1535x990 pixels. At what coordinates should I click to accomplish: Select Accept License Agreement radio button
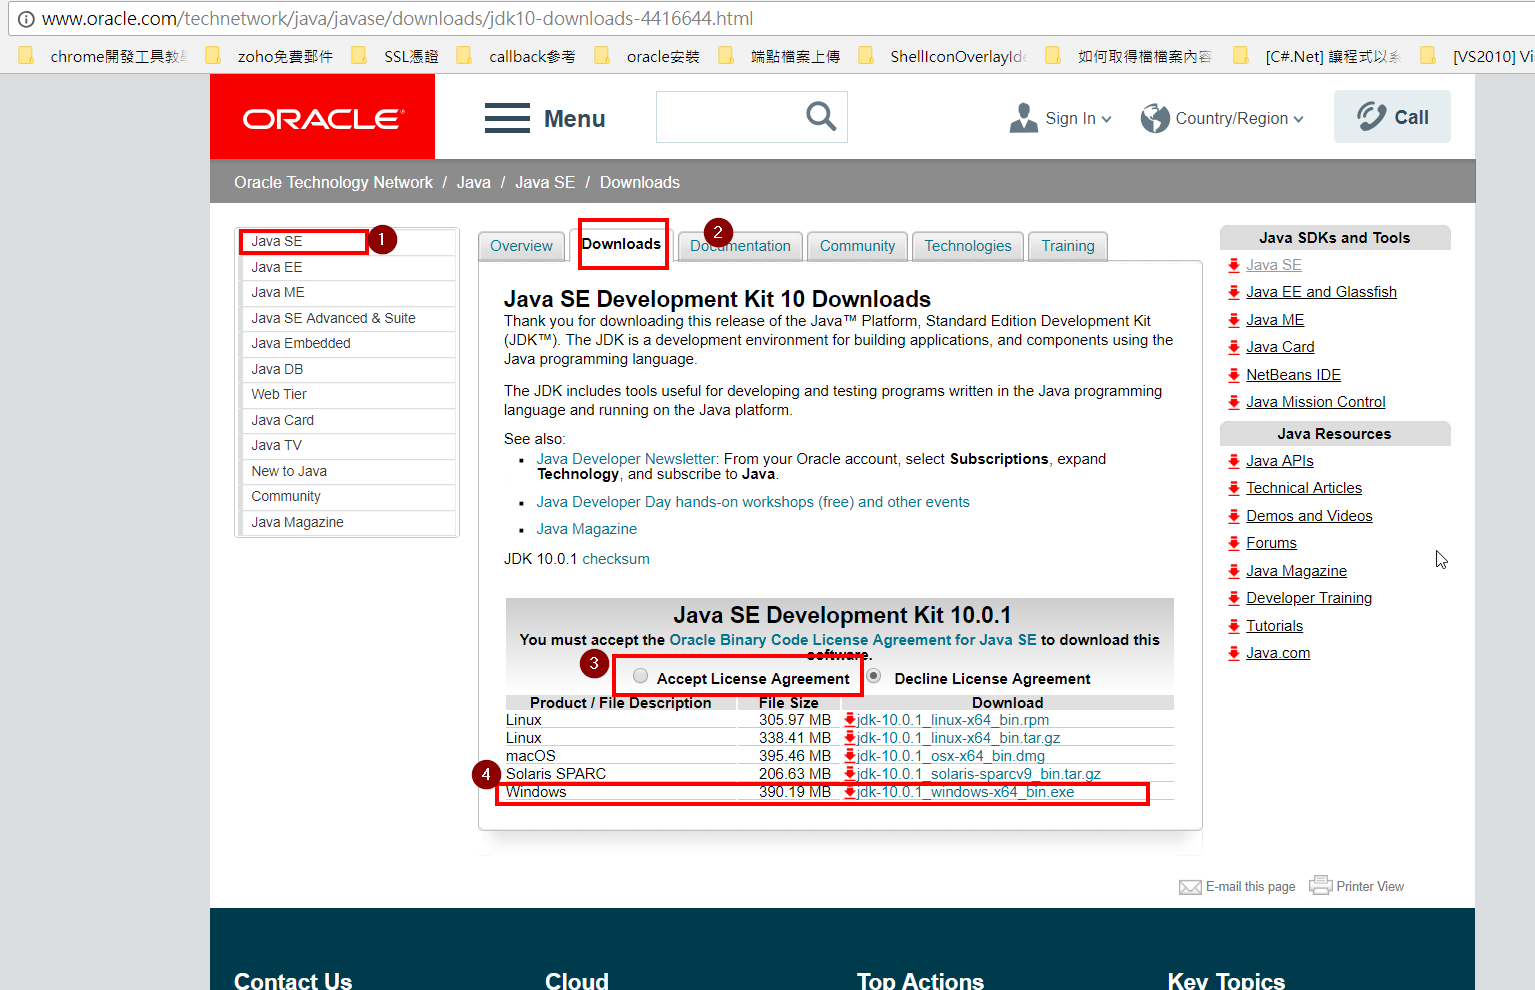tap(640, 676)
